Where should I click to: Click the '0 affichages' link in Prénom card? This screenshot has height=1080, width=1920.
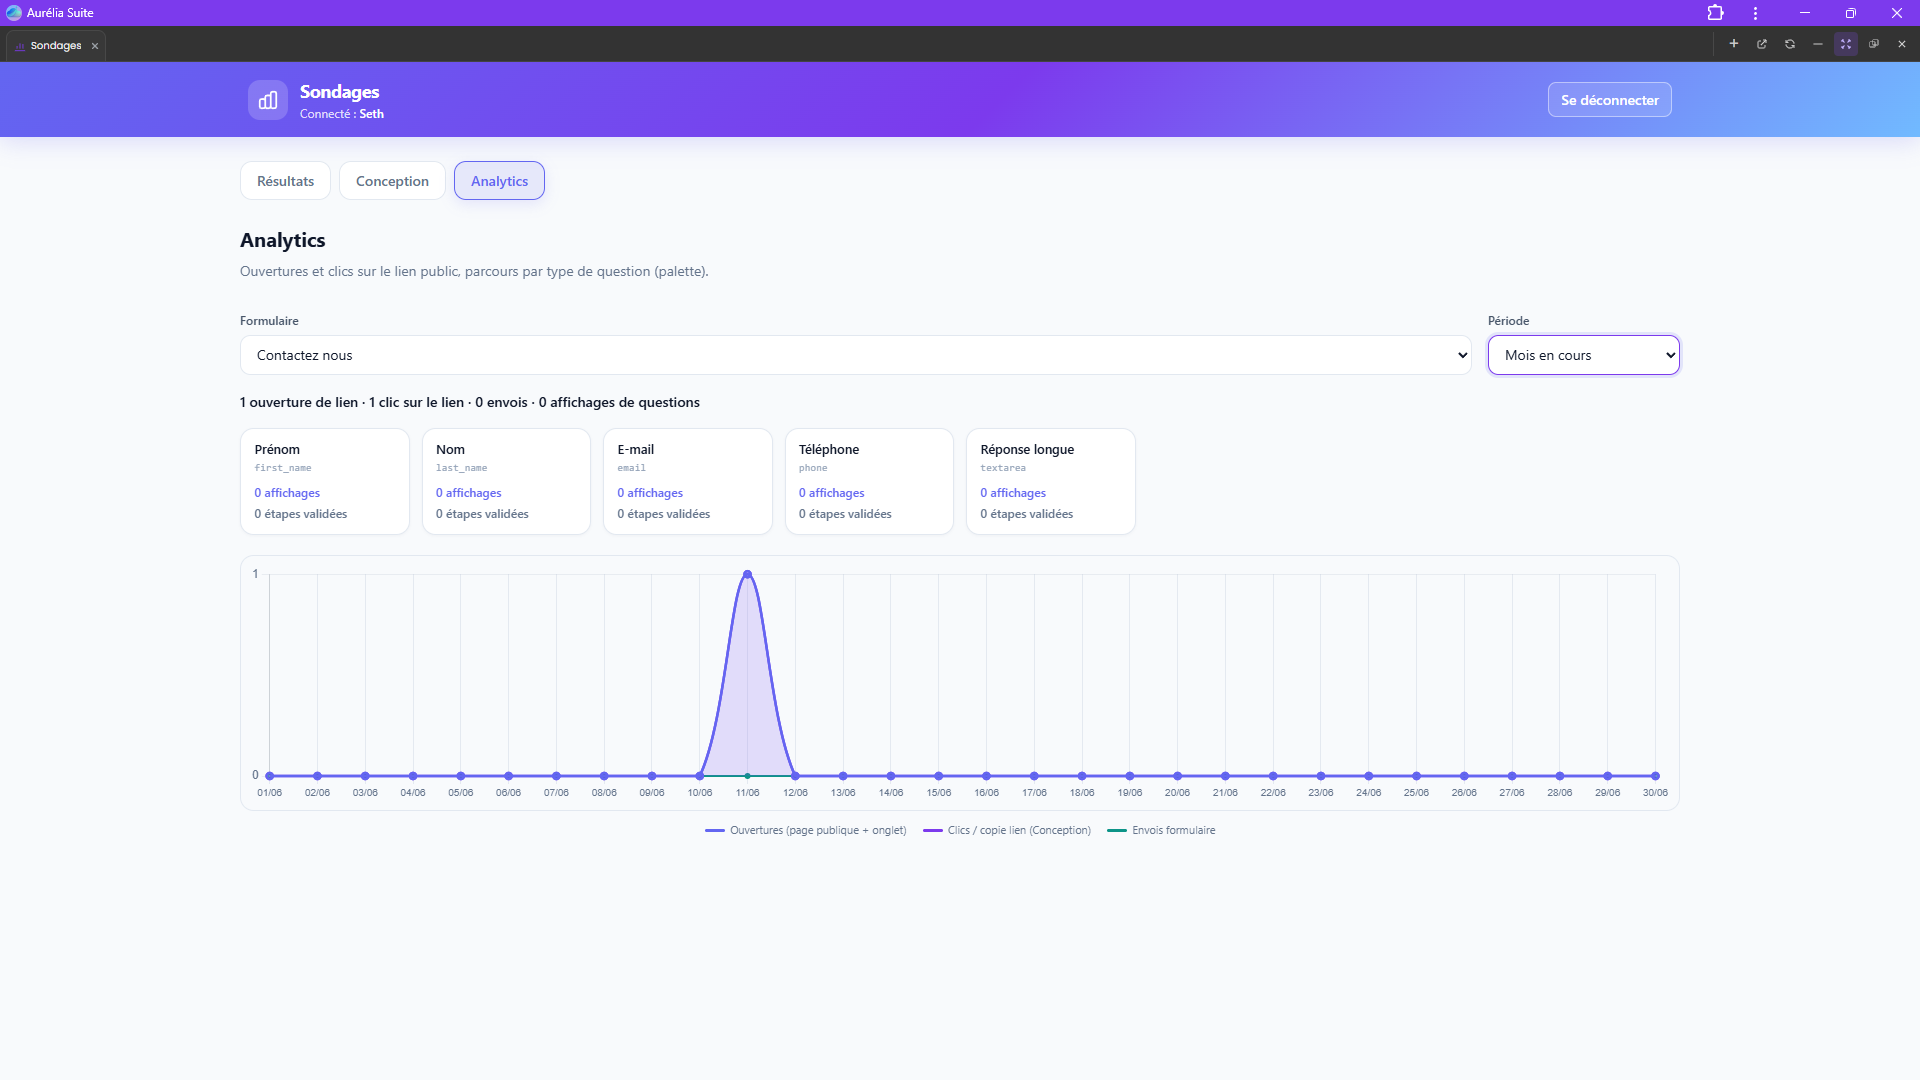click(287, 493)
